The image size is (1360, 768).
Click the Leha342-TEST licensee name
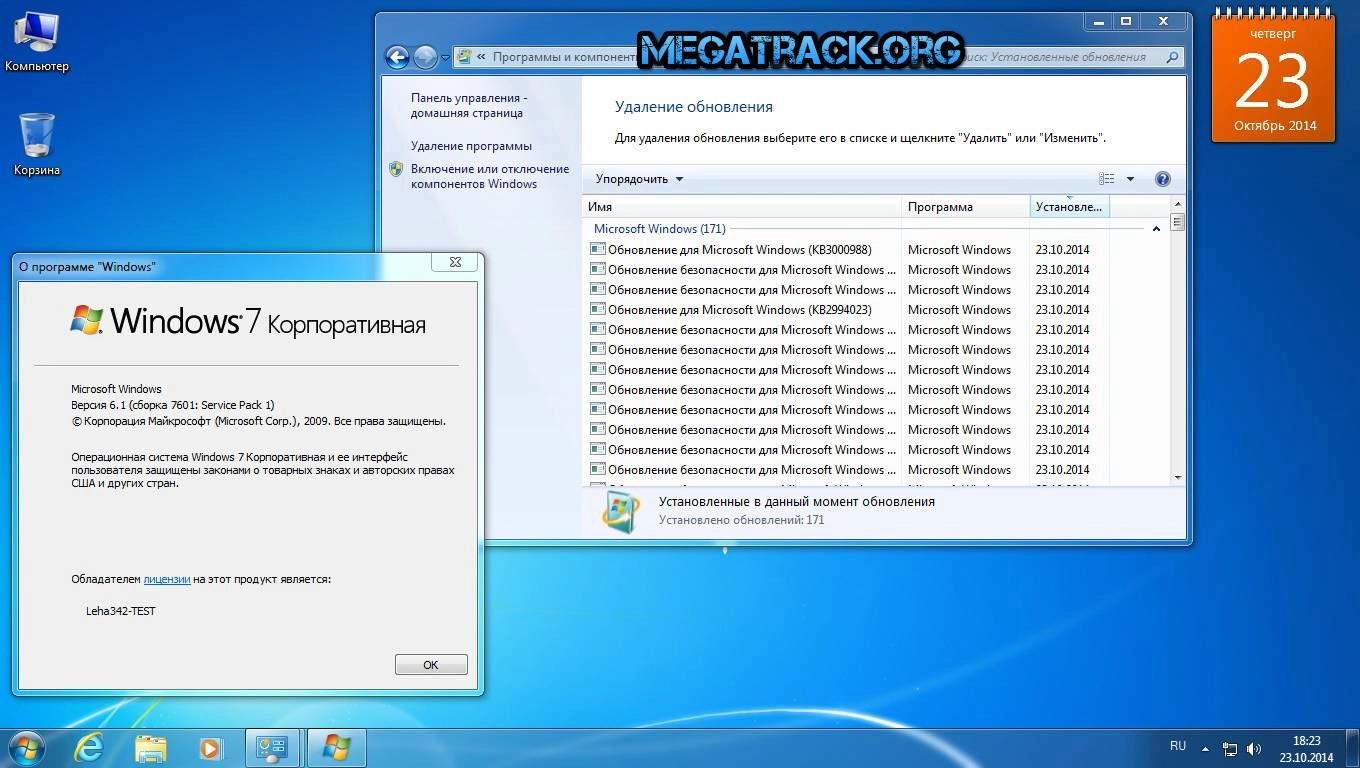(121, 611)
